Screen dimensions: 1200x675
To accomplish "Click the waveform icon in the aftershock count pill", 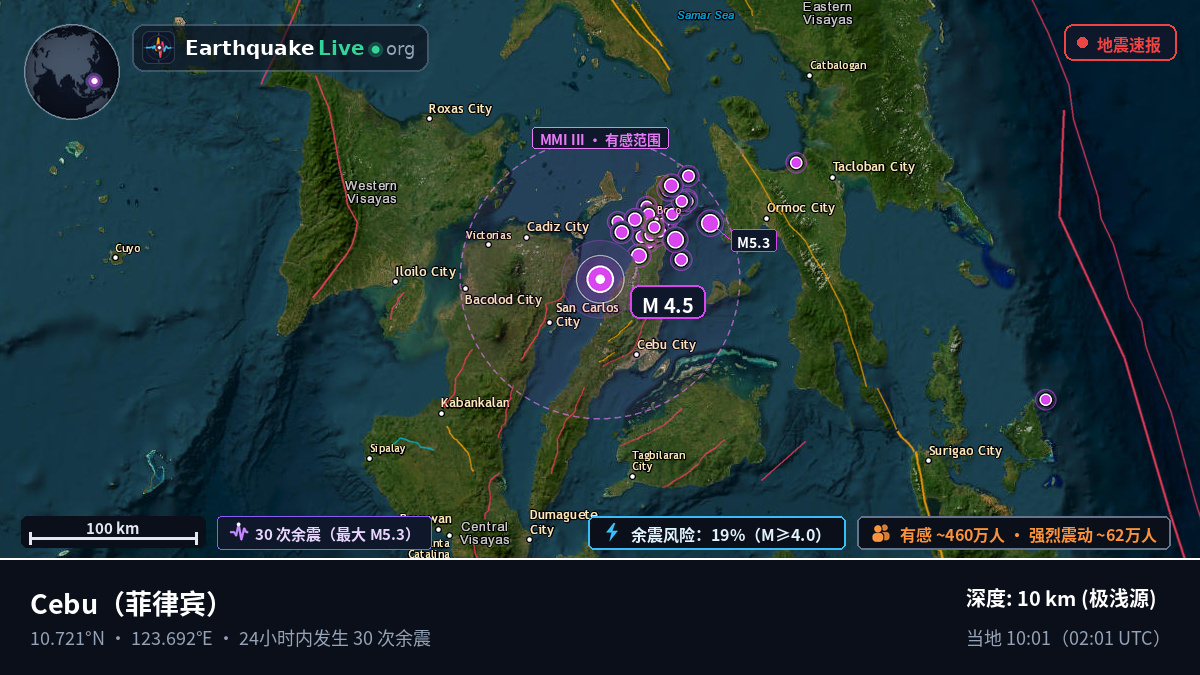I will (238, 533).
